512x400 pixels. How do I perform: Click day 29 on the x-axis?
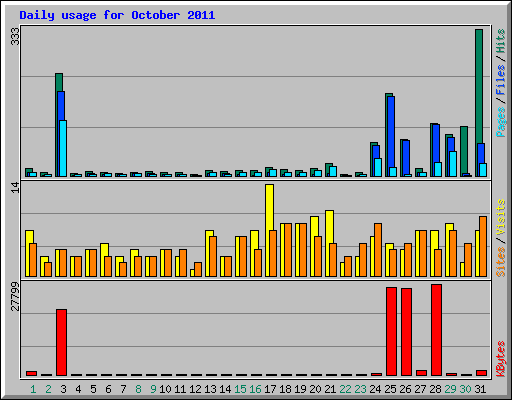pyautogui.click(x=450, y=389)
